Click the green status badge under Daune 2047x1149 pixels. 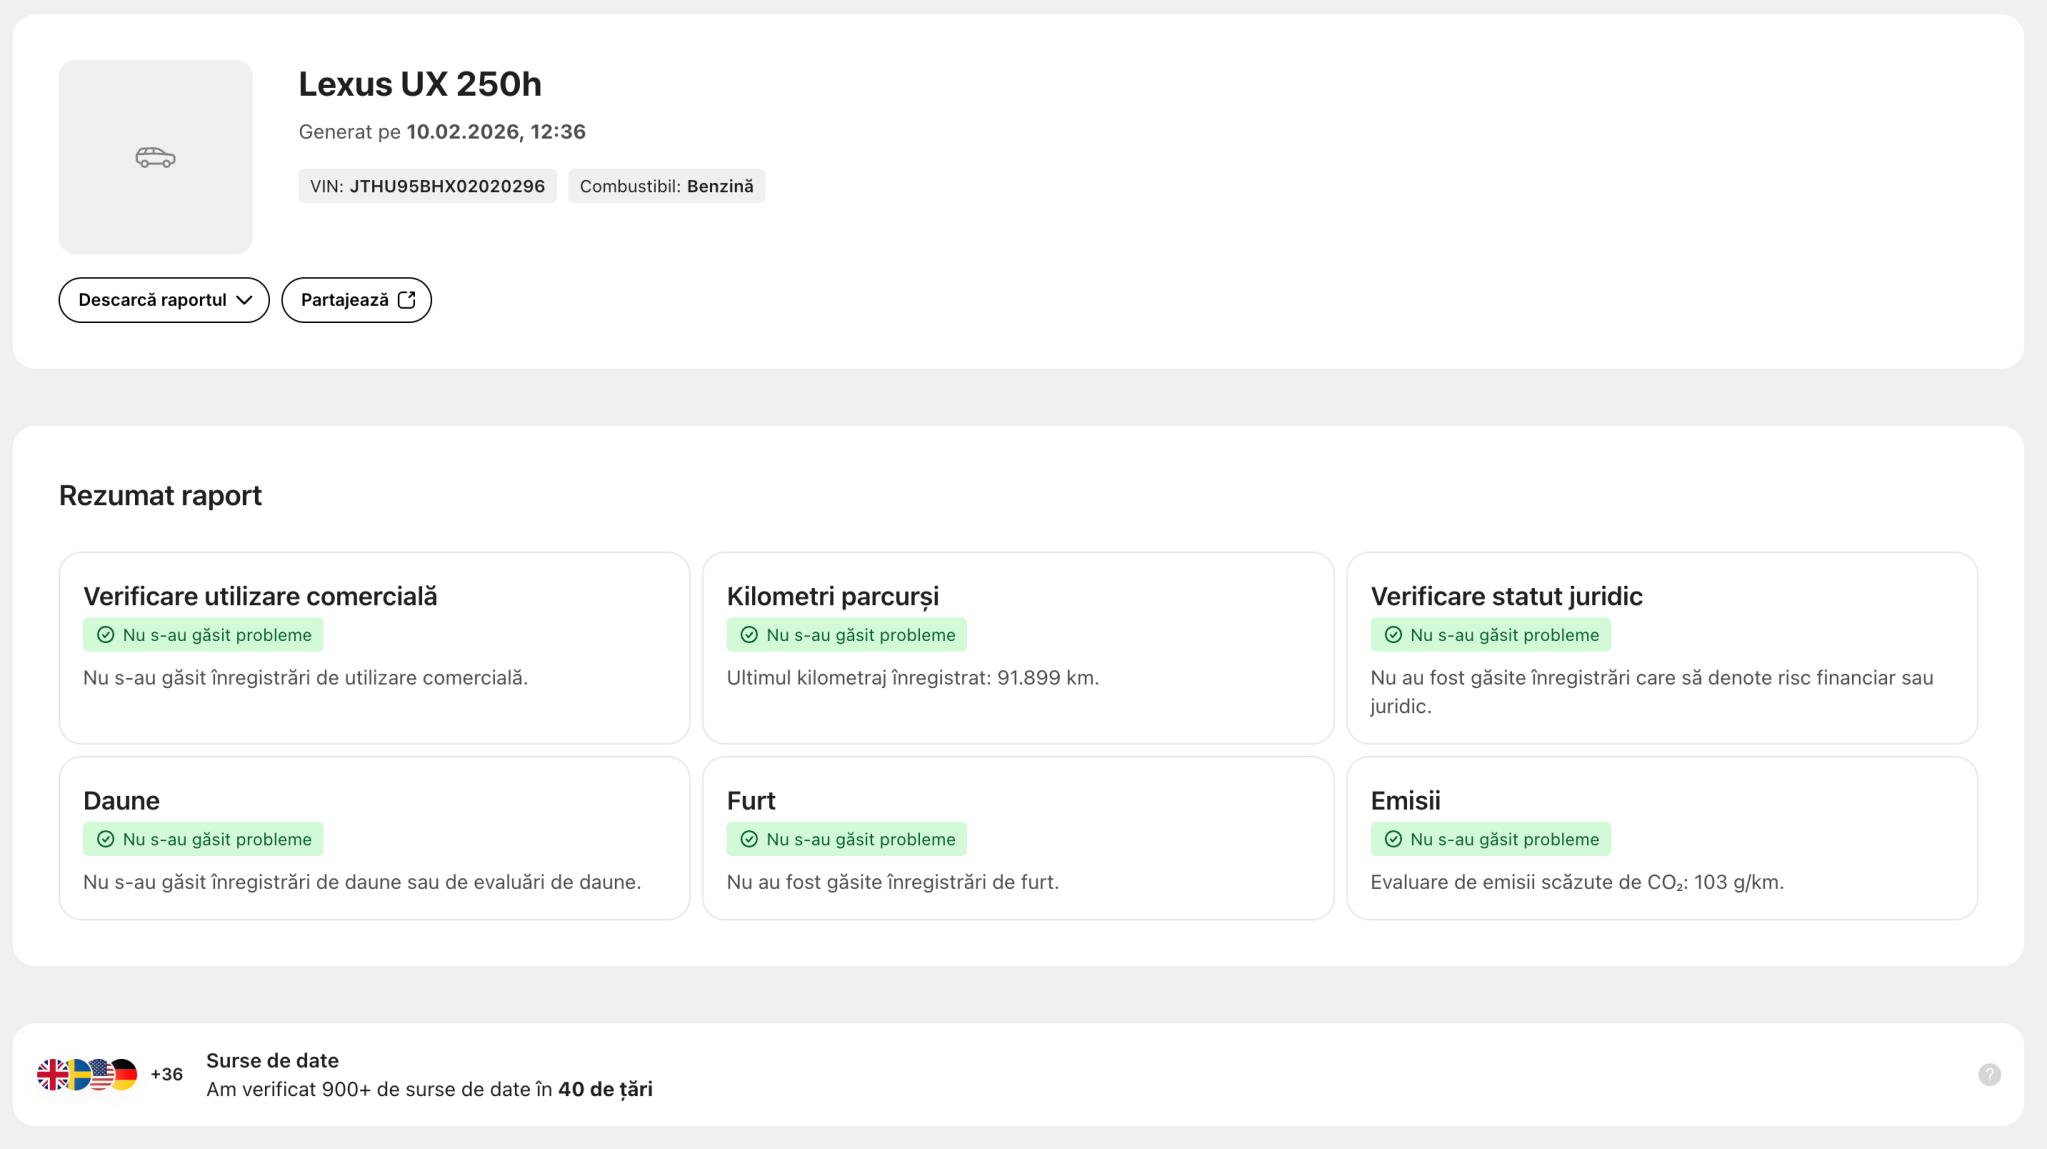[203, 839]
